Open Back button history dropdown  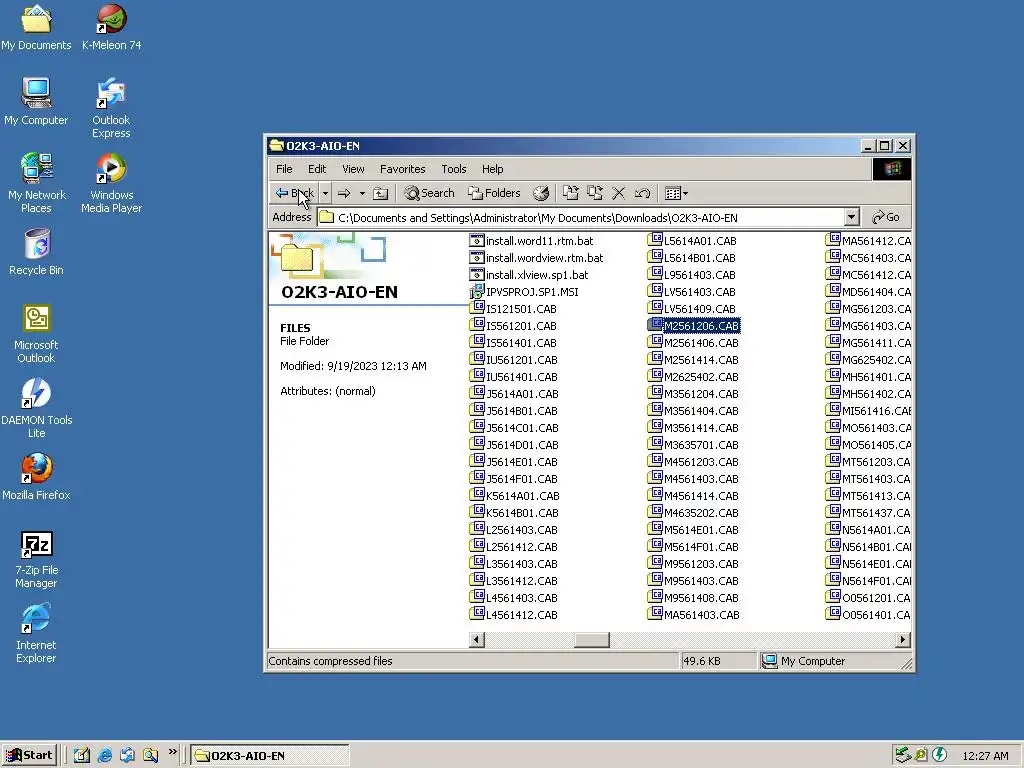(325, 193)
